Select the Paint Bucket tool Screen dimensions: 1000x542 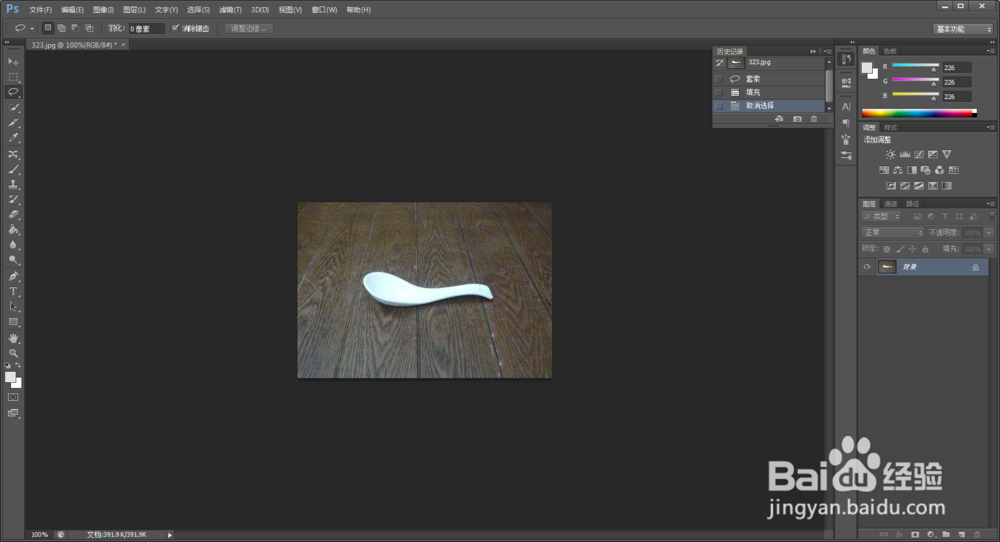click(x=13, y=230)
